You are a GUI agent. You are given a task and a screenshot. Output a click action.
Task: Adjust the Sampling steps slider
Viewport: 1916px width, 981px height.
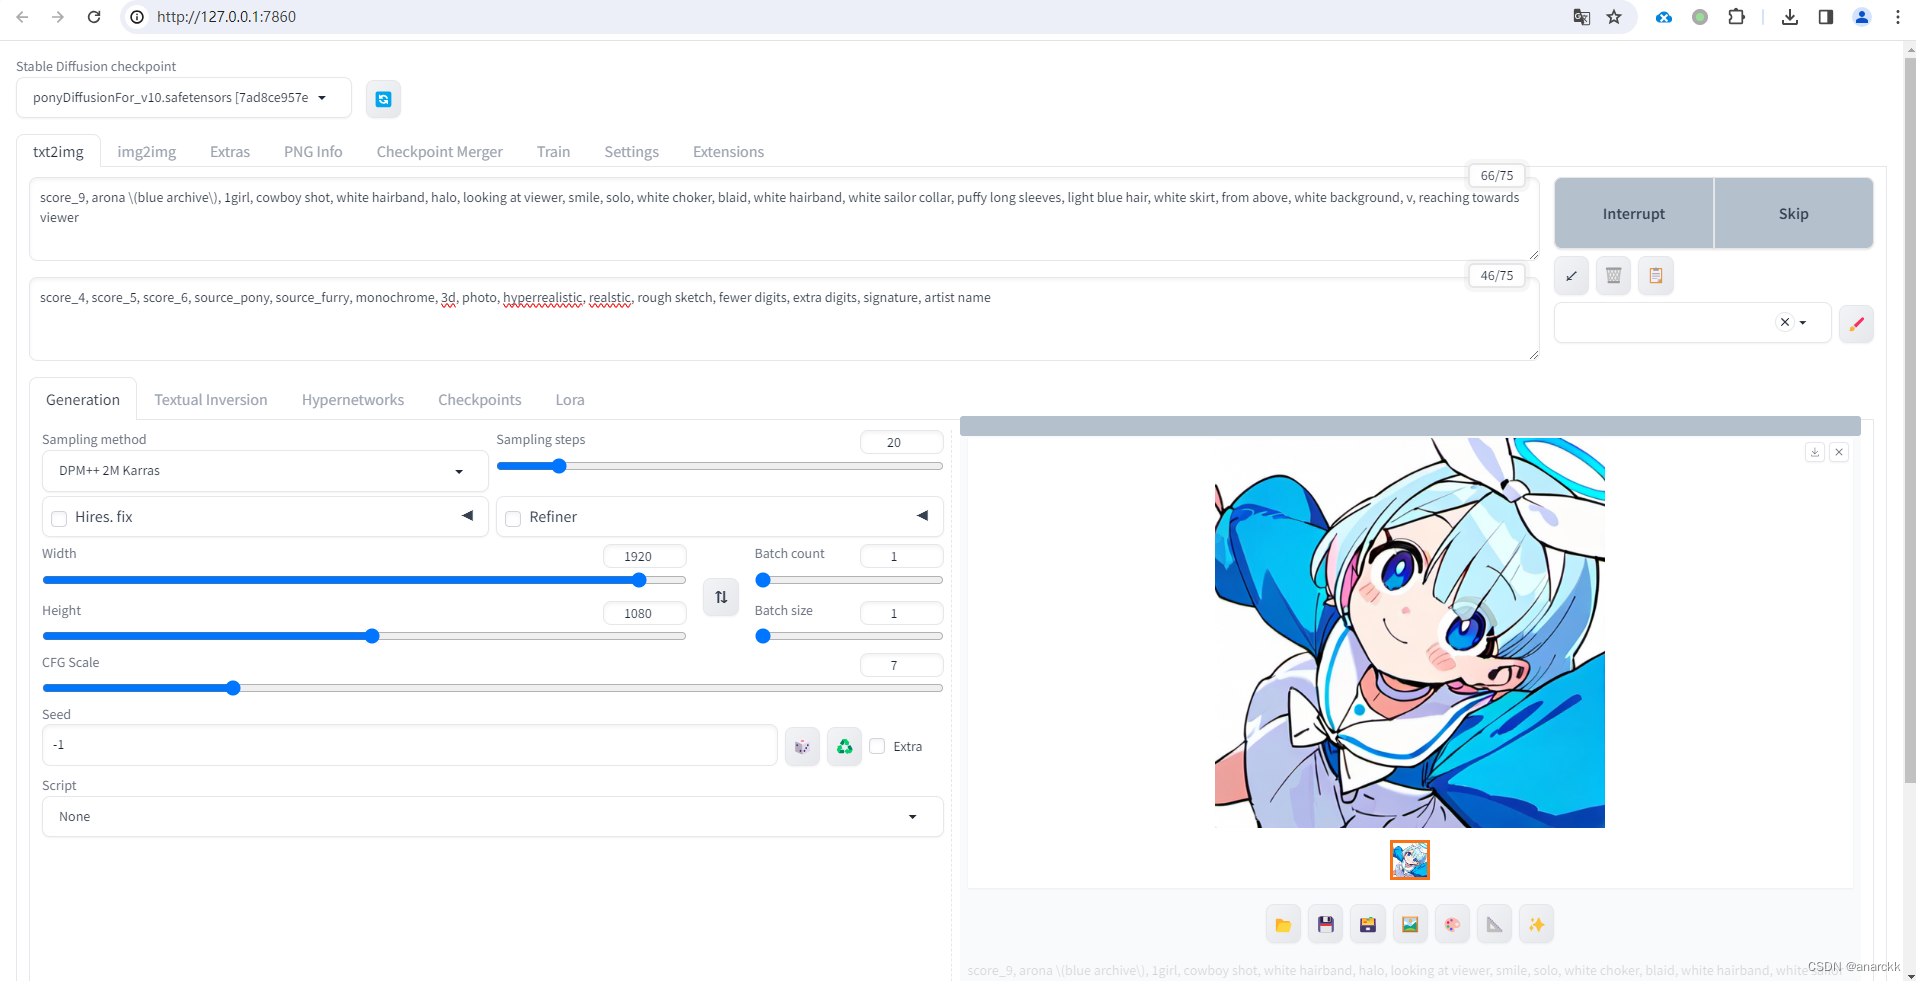click(x=719, y=466)
